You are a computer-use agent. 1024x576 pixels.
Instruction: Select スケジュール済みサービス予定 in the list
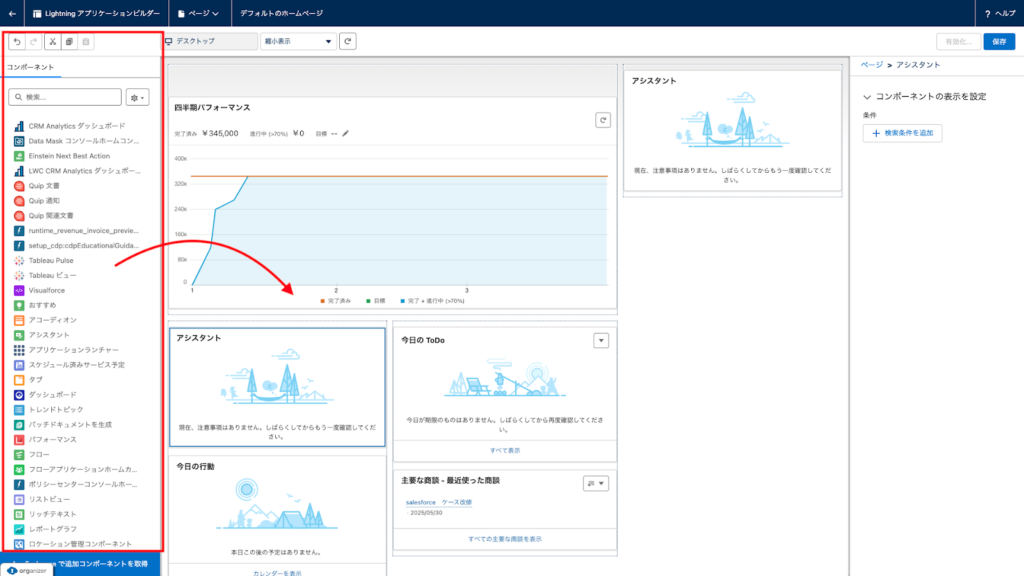pos(76,365)
